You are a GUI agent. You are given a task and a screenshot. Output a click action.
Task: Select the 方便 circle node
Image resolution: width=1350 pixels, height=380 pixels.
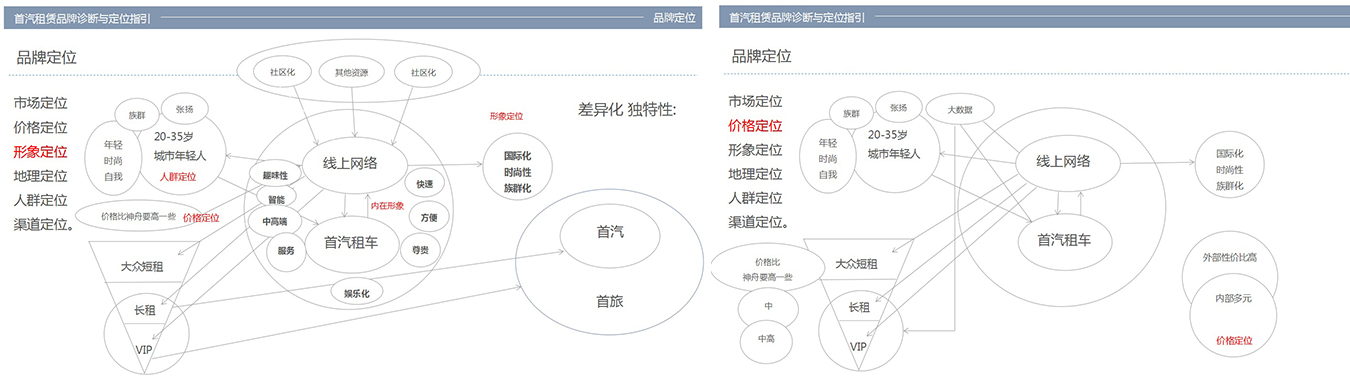pyautogui.click(x=428, y=217)
